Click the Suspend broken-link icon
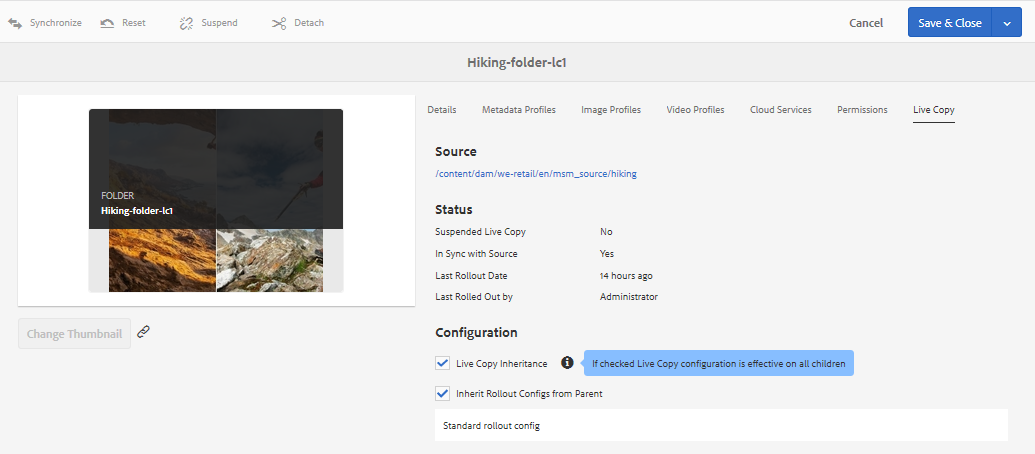This screenshot has height=454, width=1035. click(x=186, y=23)
